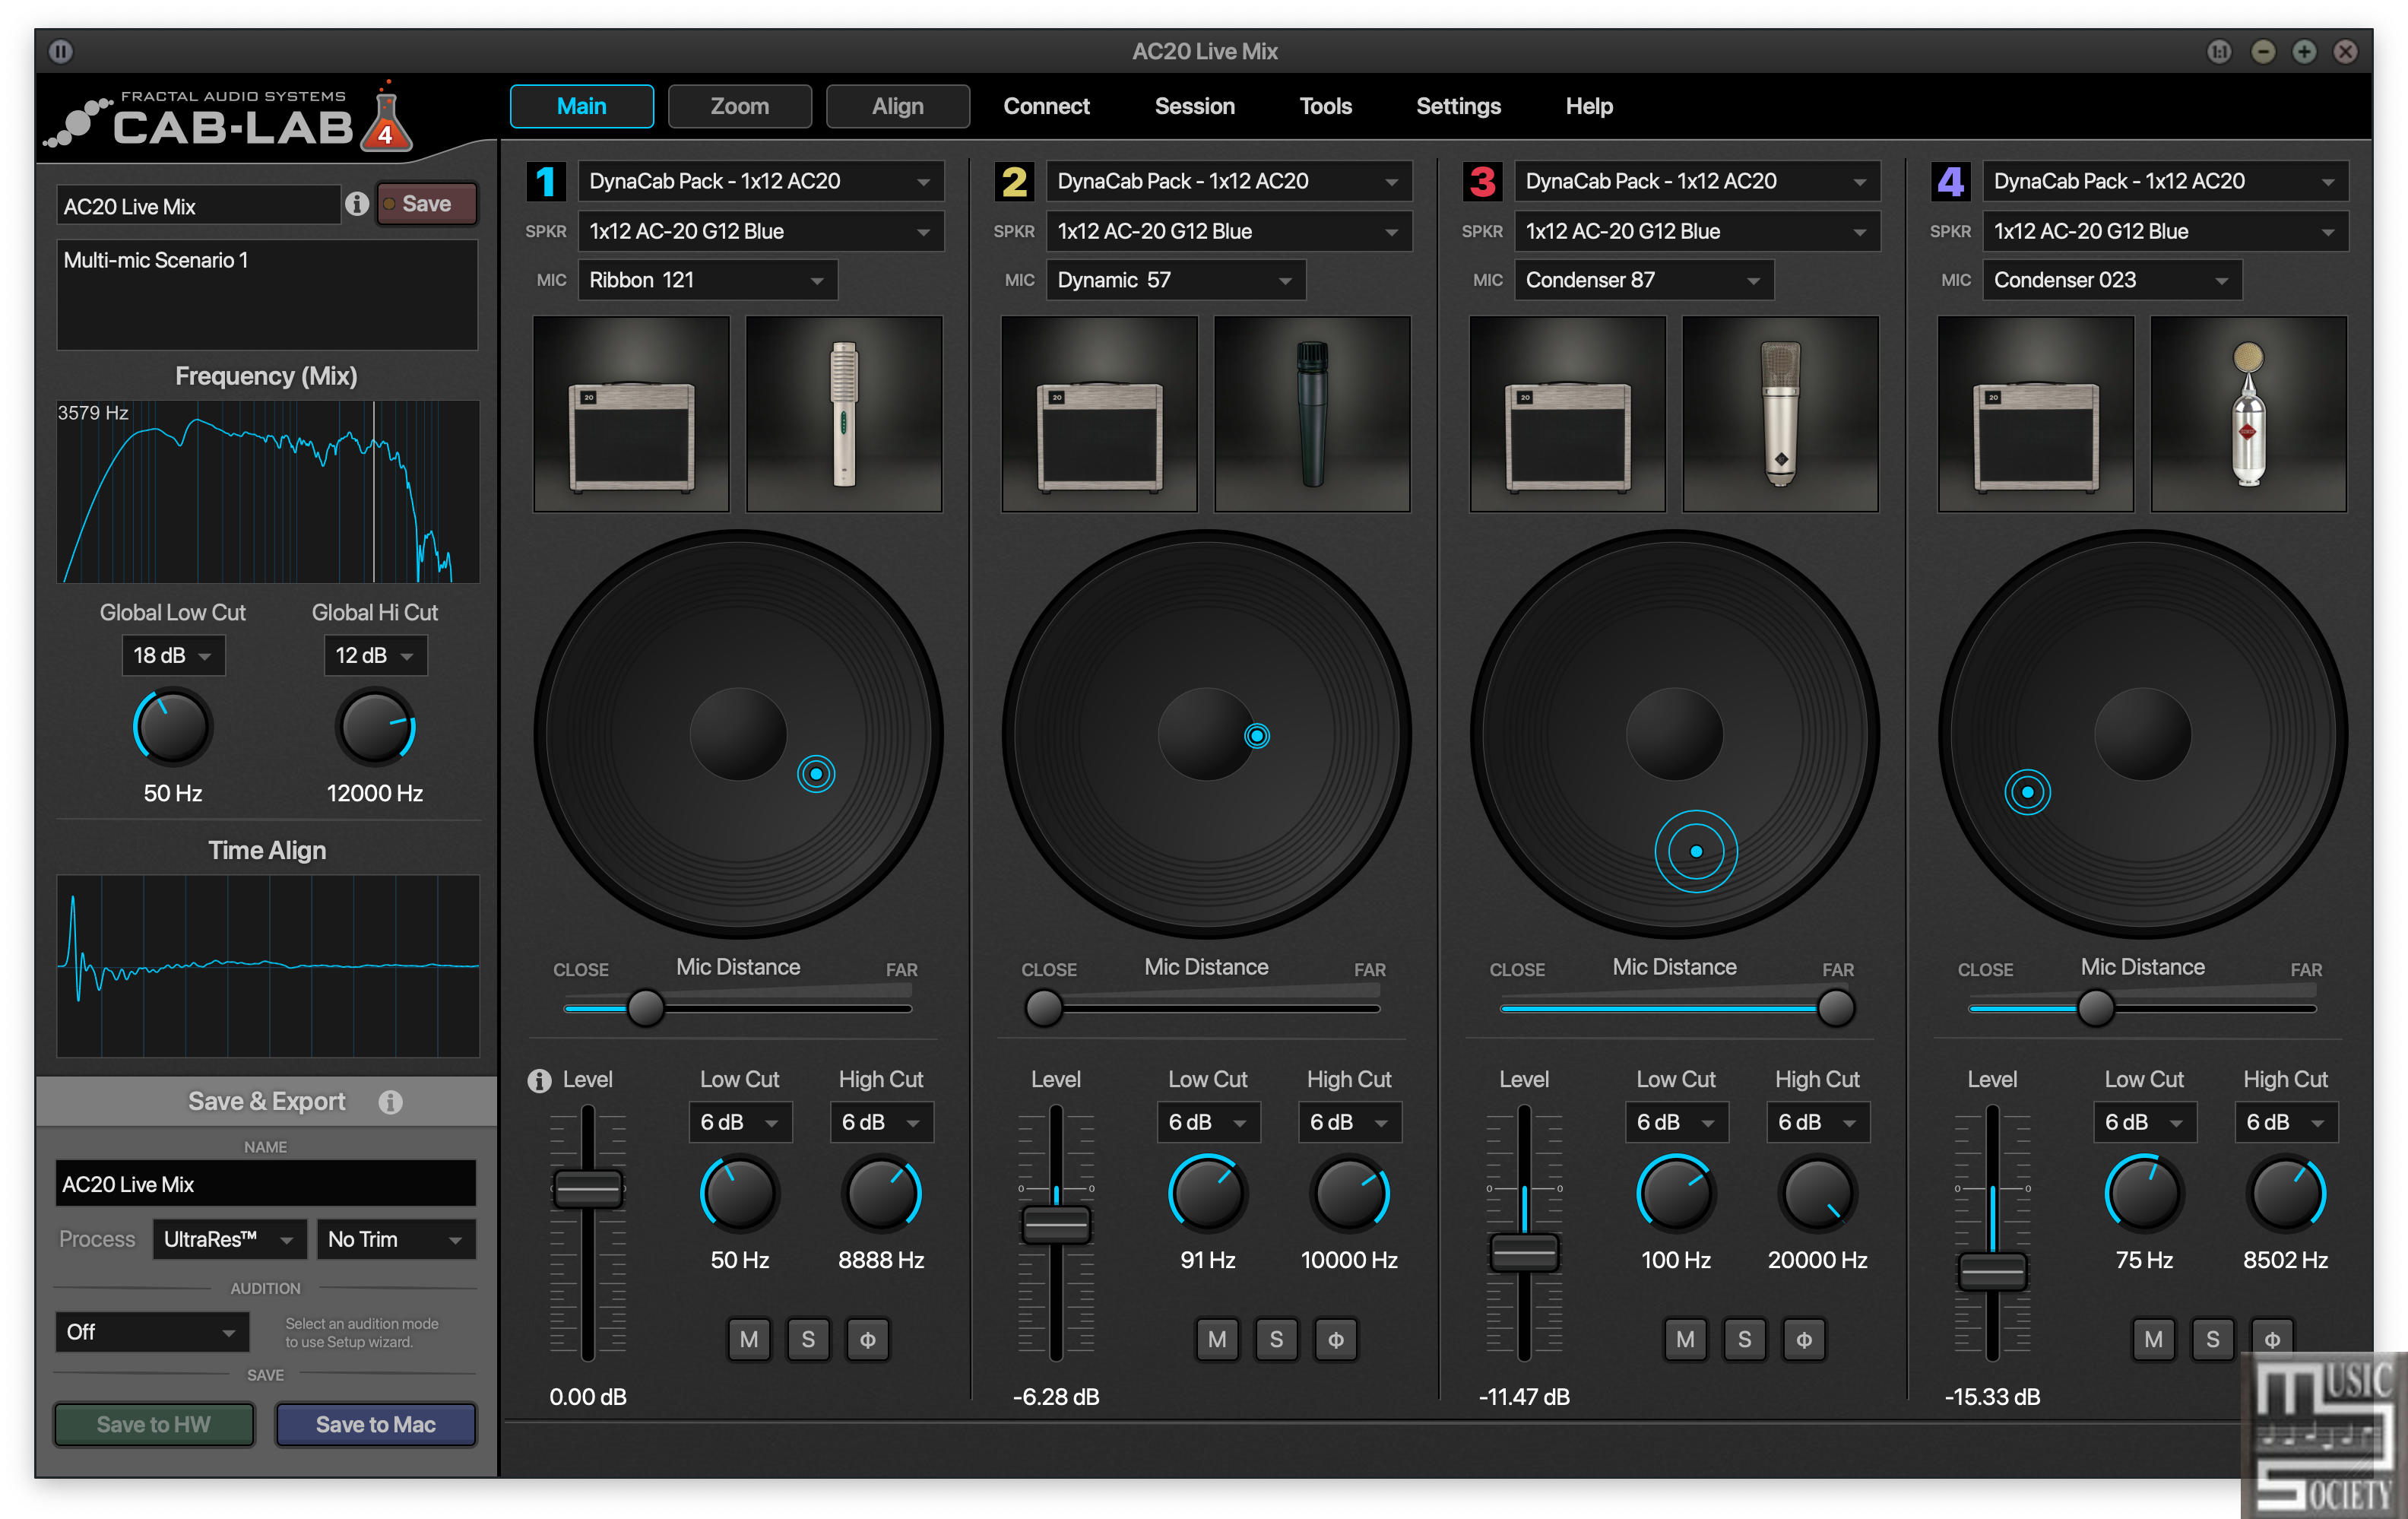Viewport: 2408px width, 1519px height.
Task: Click the Save to HW button
Action: coord(154,1424)
